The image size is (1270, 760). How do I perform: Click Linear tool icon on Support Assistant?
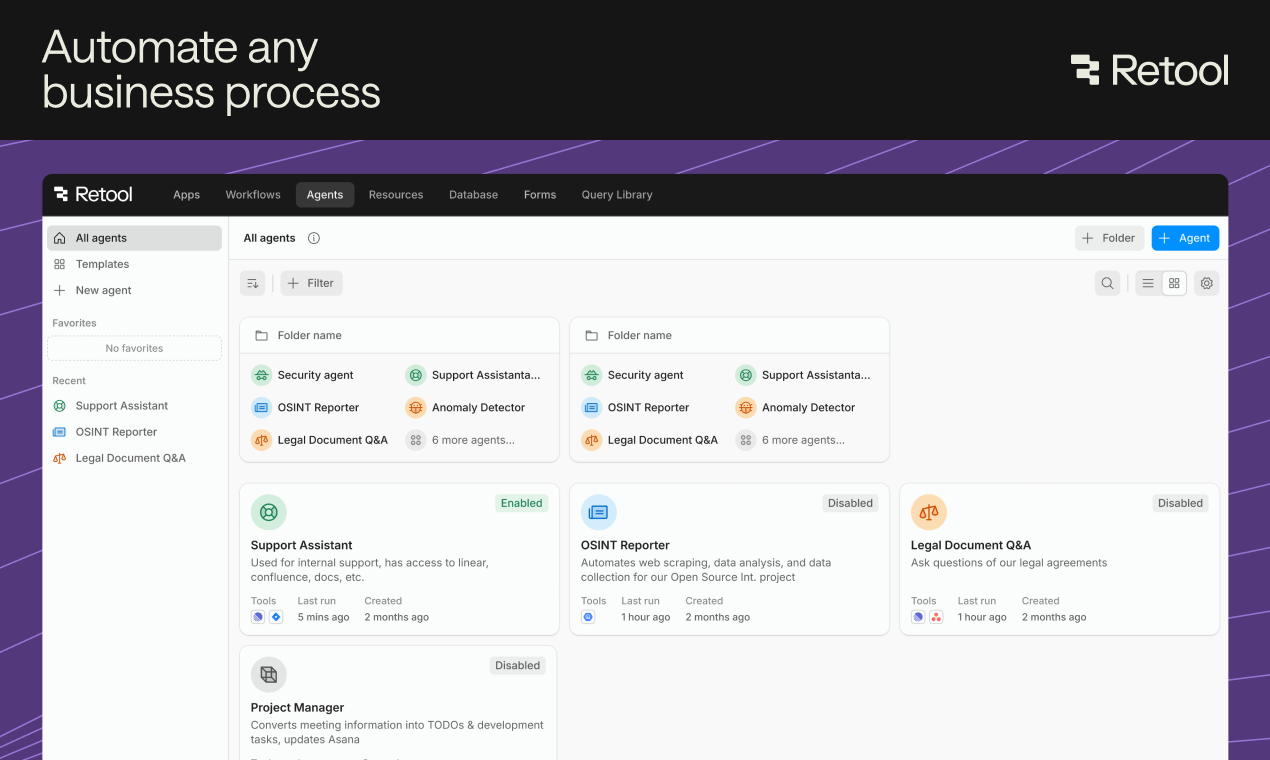click(258, 617)
